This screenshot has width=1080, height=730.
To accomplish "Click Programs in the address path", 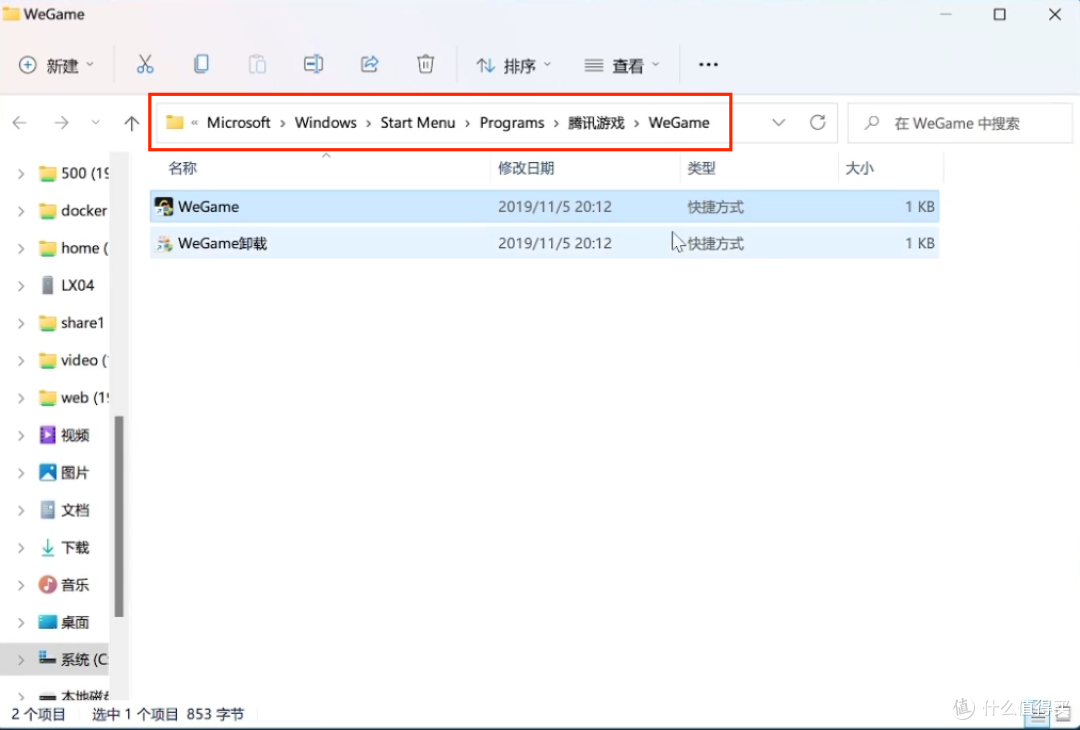I will [x=512, y=123].
